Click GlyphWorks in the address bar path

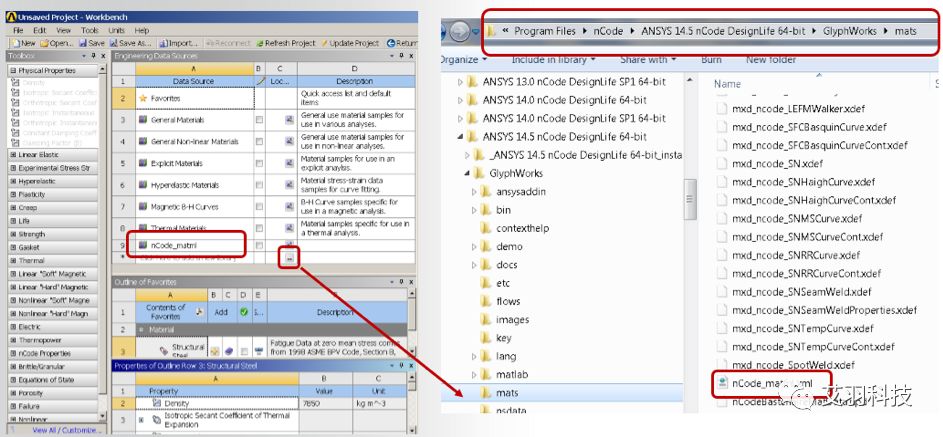tap(850, 31)
